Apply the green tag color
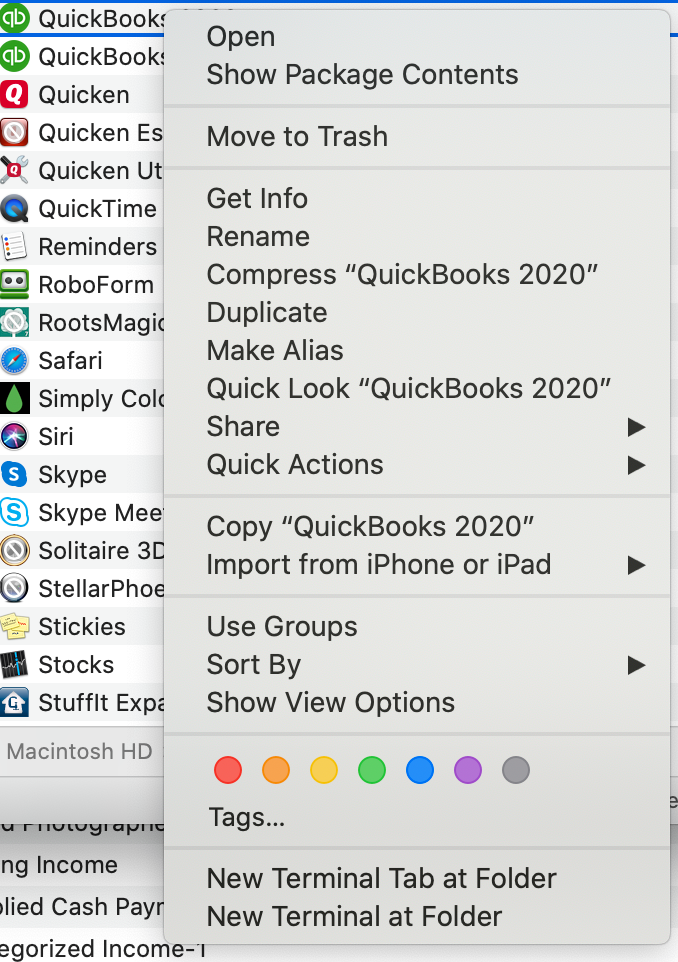Image resolution: width=678 pixels, height=962 pixels. [372, 770]
